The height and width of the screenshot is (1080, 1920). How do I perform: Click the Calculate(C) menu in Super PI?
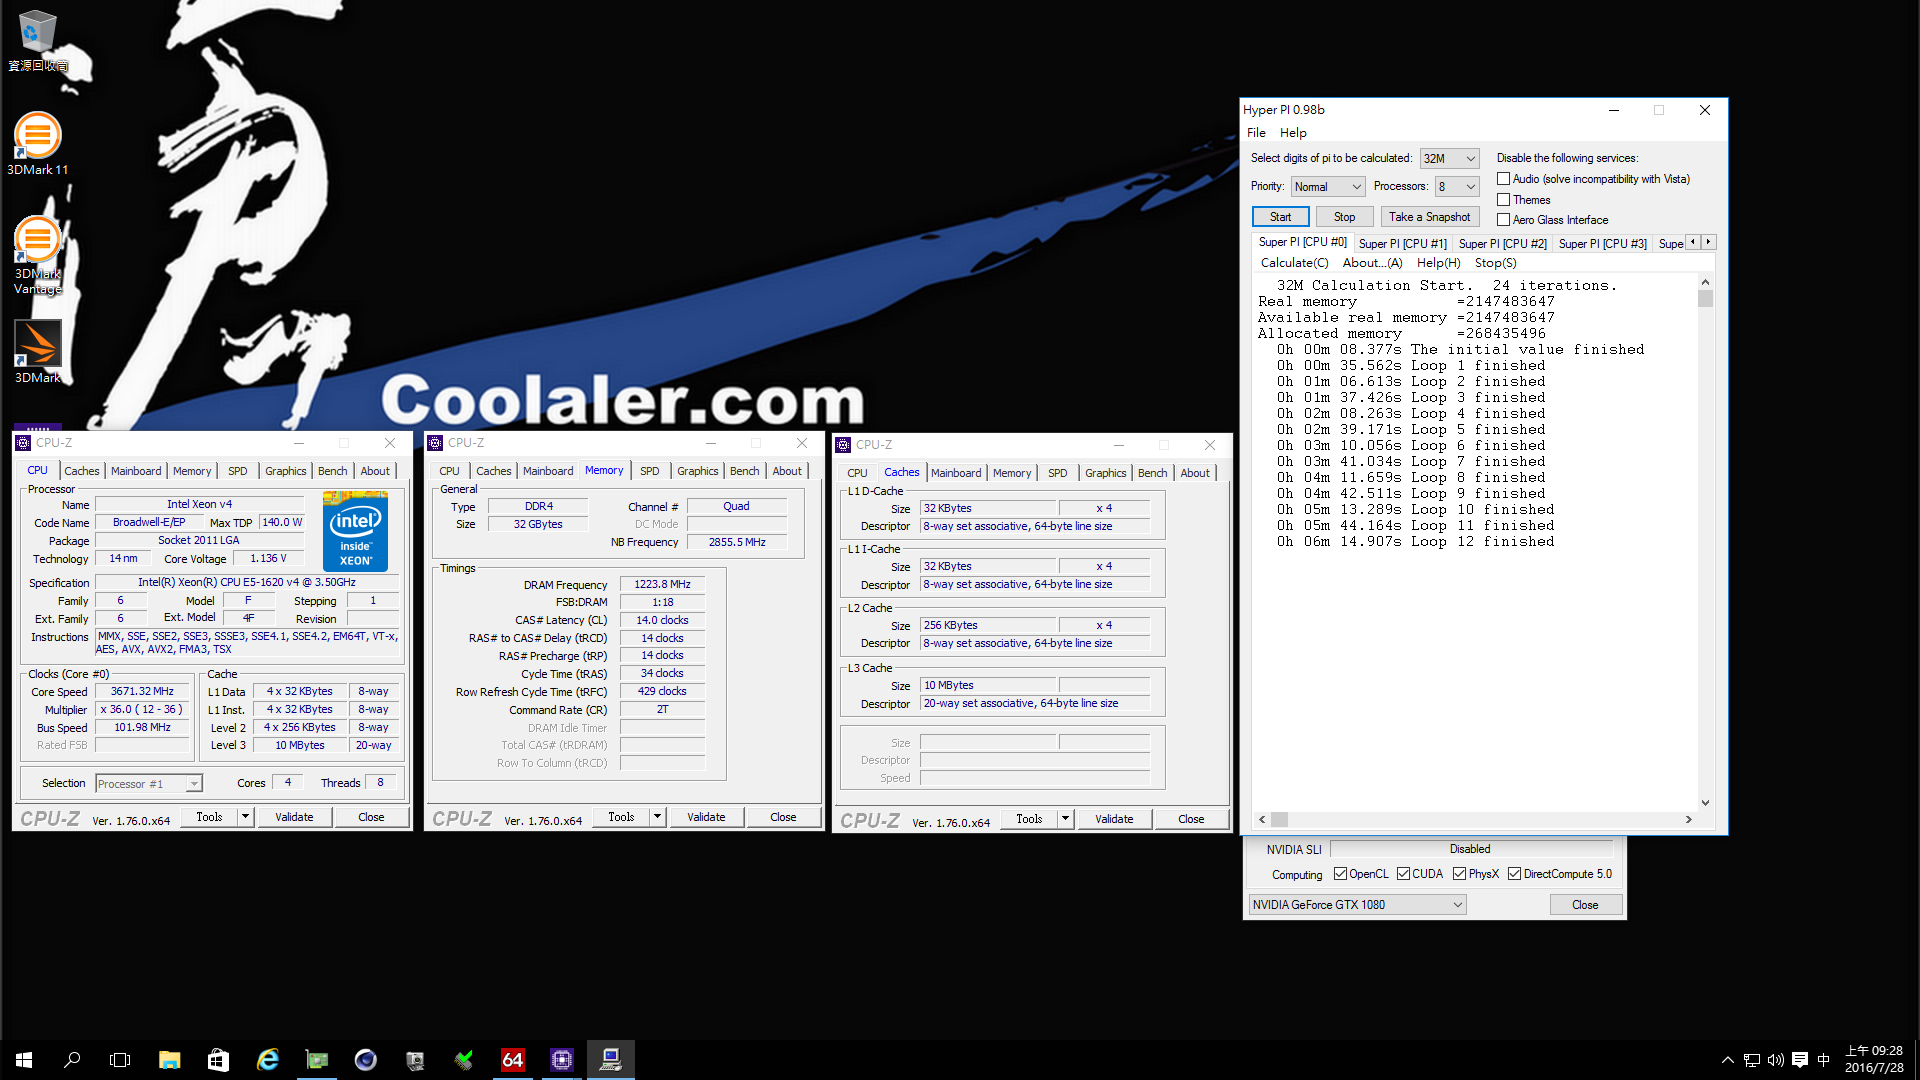(1294, 263)
